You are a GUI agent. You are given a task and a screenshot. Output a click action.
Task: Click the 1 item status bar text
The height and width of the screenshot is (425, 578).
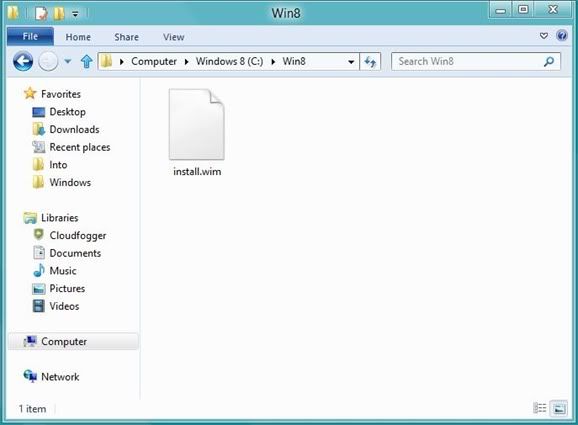32,409
